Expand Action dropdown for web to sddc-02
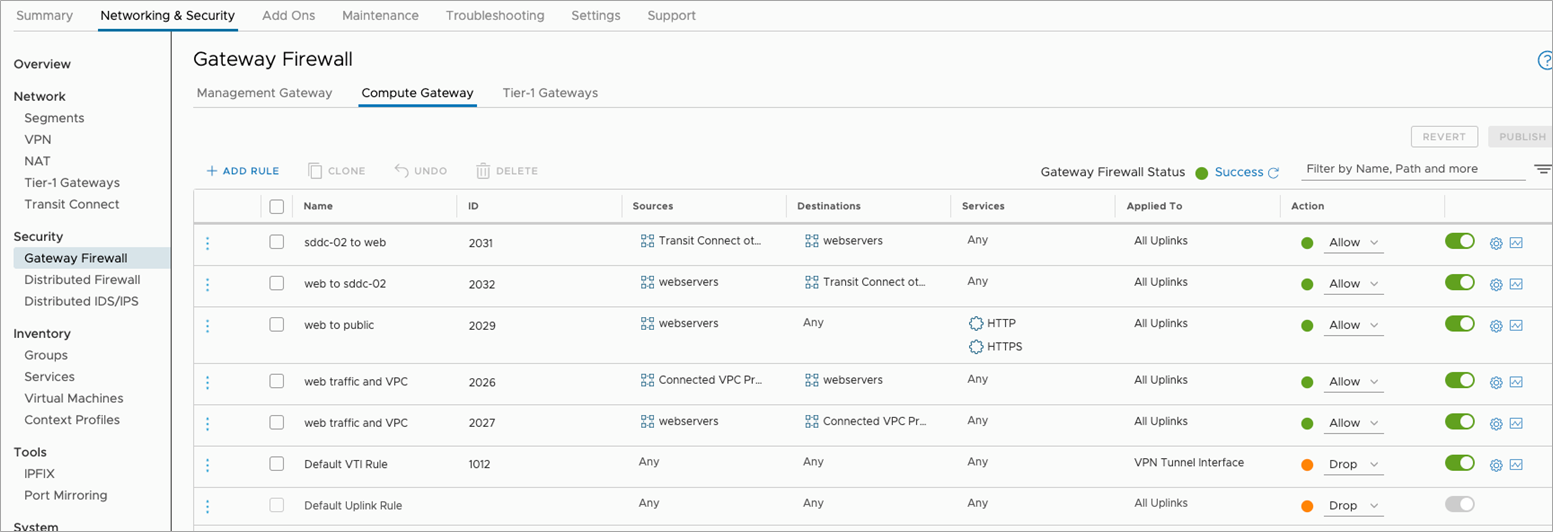Viewport: 1553px width, 532px height. point(1353,284)
